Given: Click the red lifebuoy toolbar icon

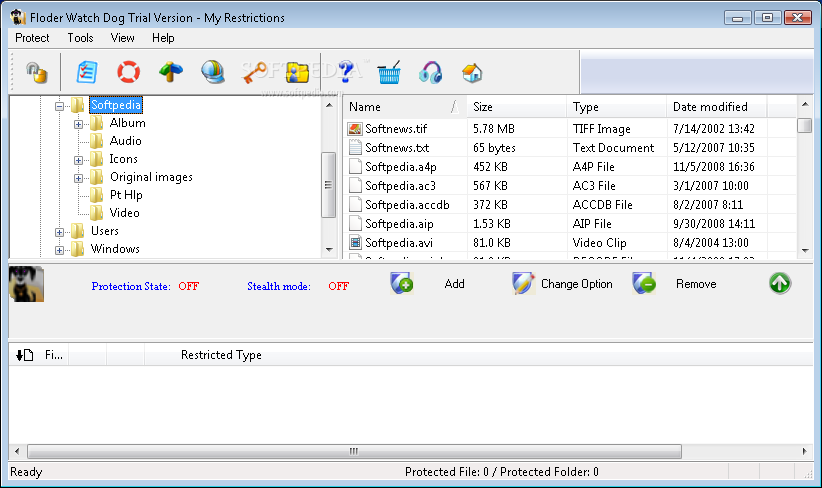Looking at the screenshot, I should (x=128, y=72).
